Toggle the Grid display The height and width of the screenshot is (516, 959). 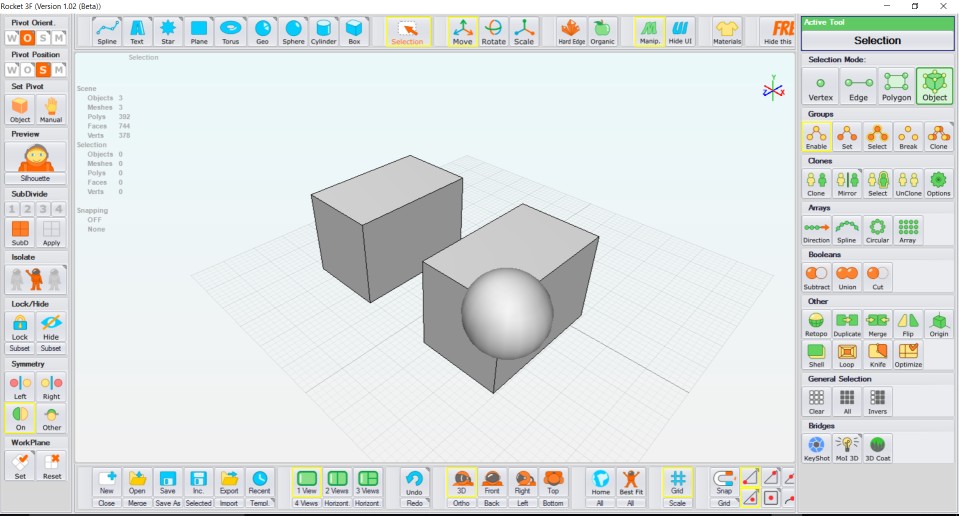pyautogui.click(x=677, y=482)
